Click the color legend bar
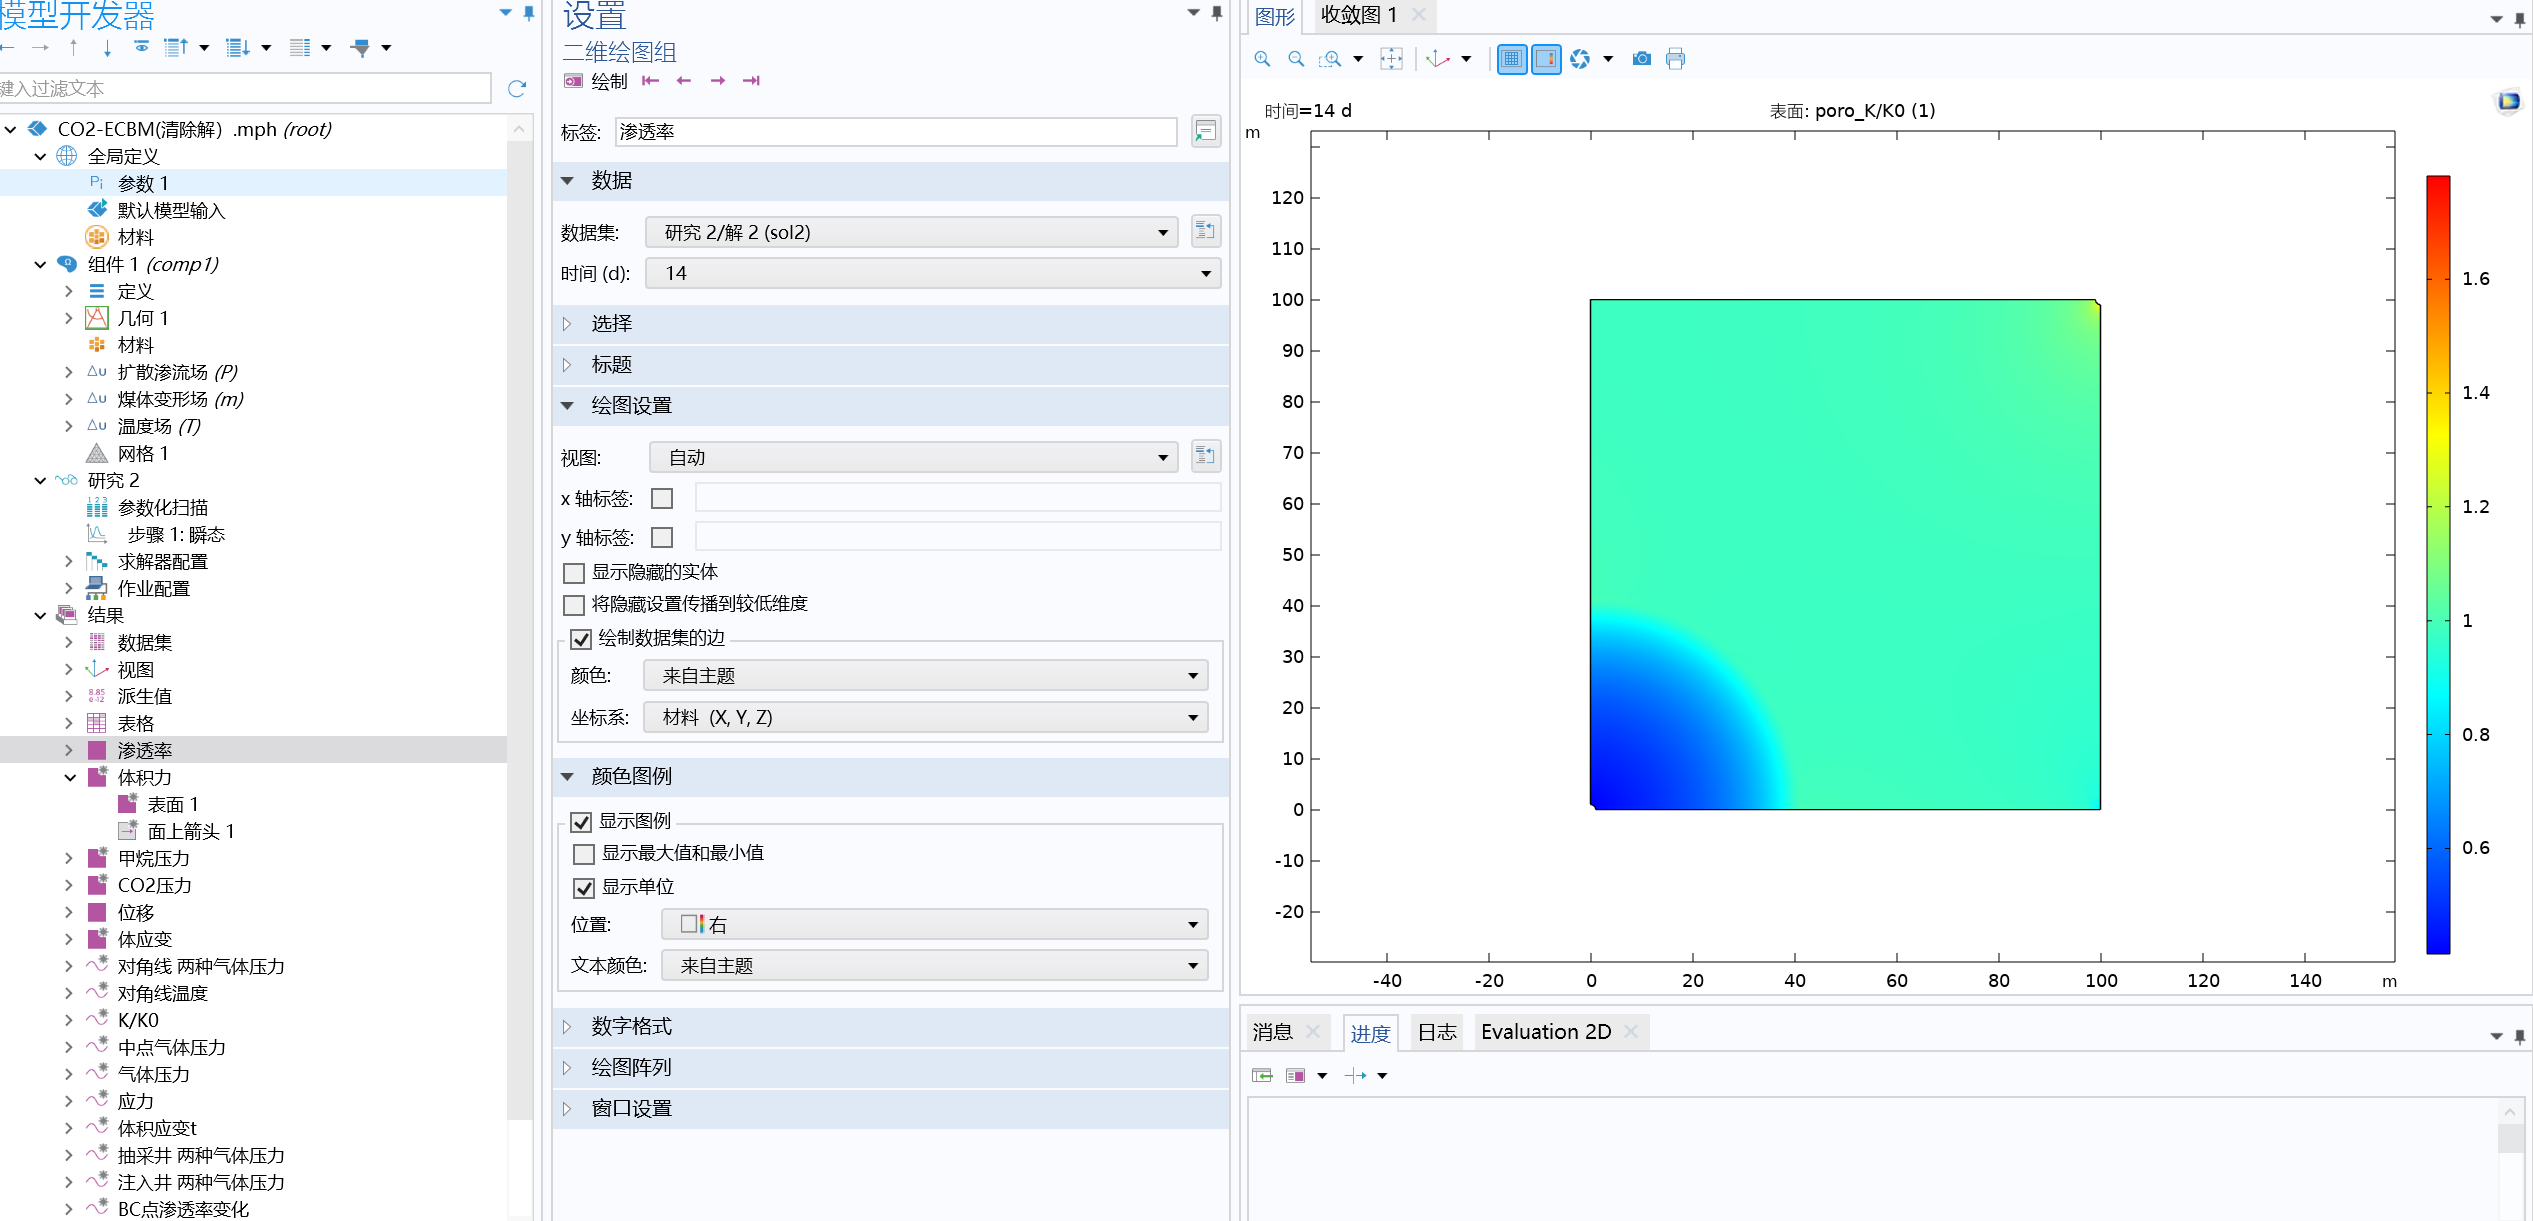Image resolution: width=2533 pixels, height=1221 pixels. pos(2438,565)
